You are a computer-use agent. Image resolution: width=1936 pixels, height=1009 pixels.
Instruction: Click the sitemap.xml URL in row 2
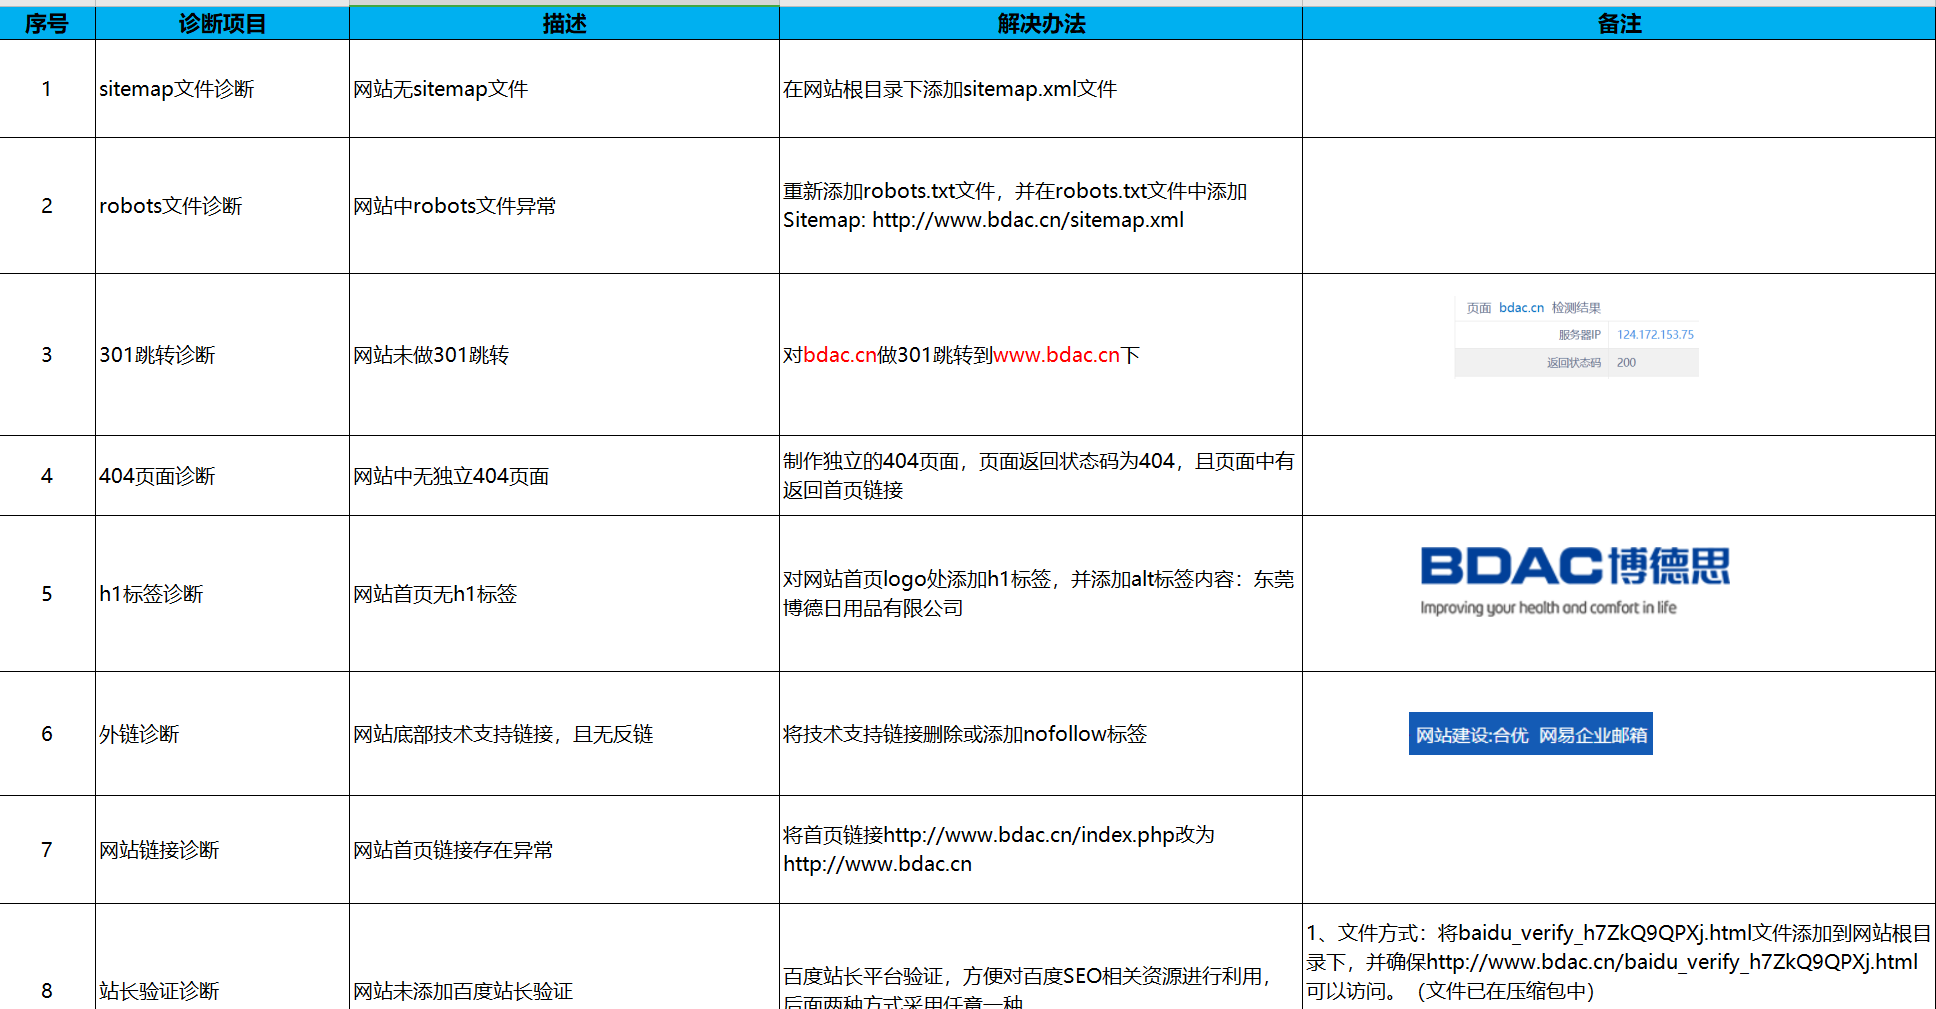pos(1027,220)
